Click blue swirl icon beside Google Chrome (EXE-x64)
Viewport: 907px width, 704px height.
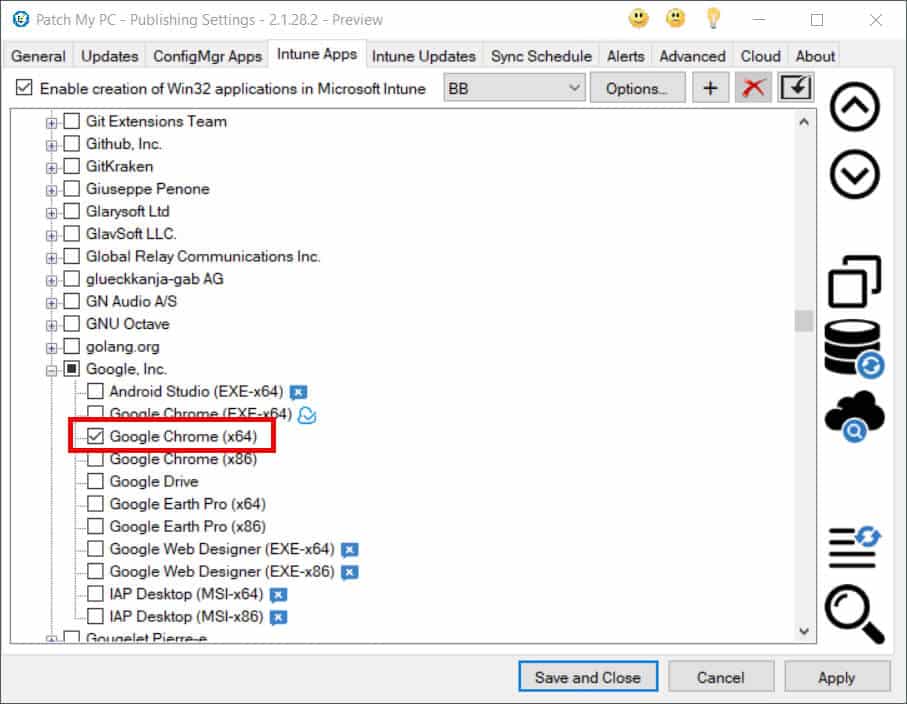click(x=307, y=415)
